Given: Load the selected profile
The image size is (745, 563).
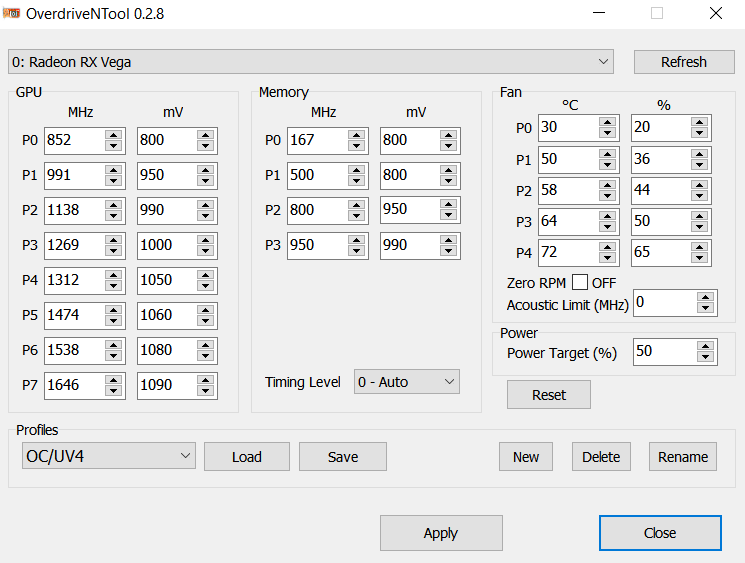Looking at the screenshot, I should (x=247, y=457).
